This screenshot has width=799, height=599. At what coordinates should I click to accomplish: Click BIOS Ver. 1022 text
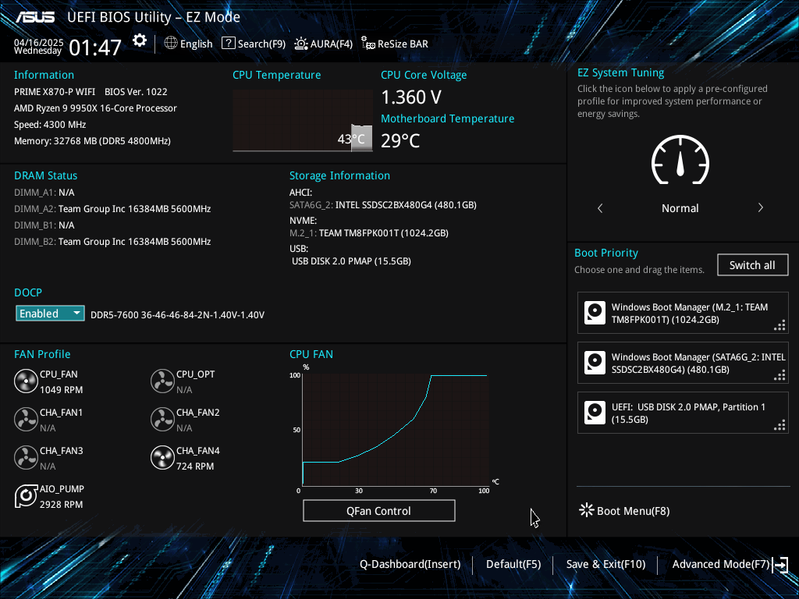(136, 92)
